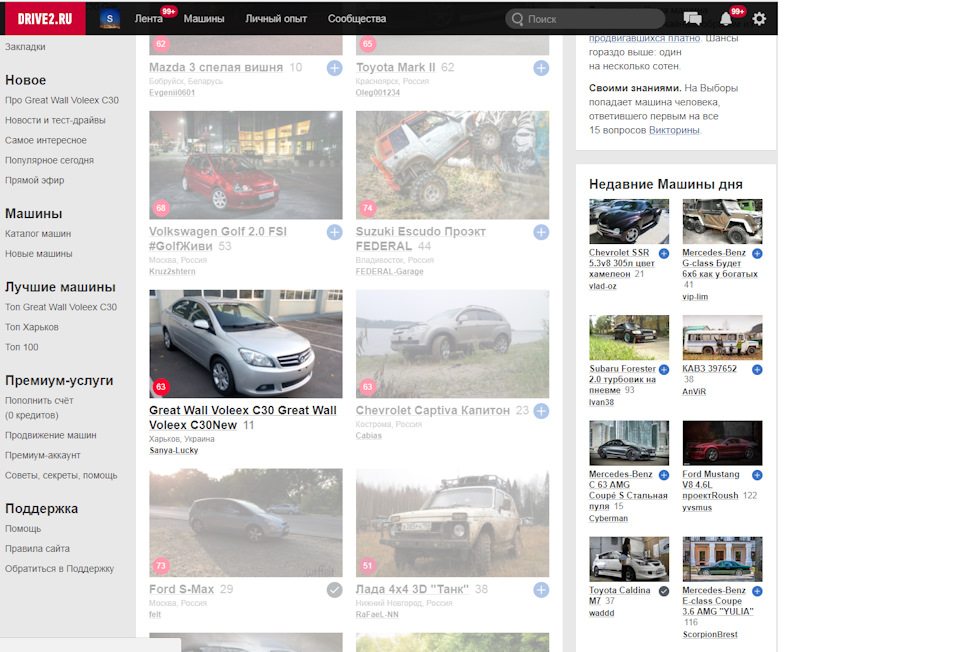
Task: Follow Suzuki Escudo FEDERAL plus icon
Action: click(x=541, y=232)
